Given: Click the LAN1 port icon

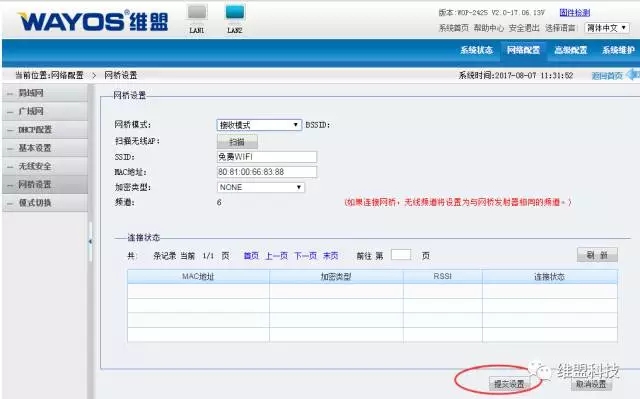Looking at the screenshot, I should click(197, 12).
